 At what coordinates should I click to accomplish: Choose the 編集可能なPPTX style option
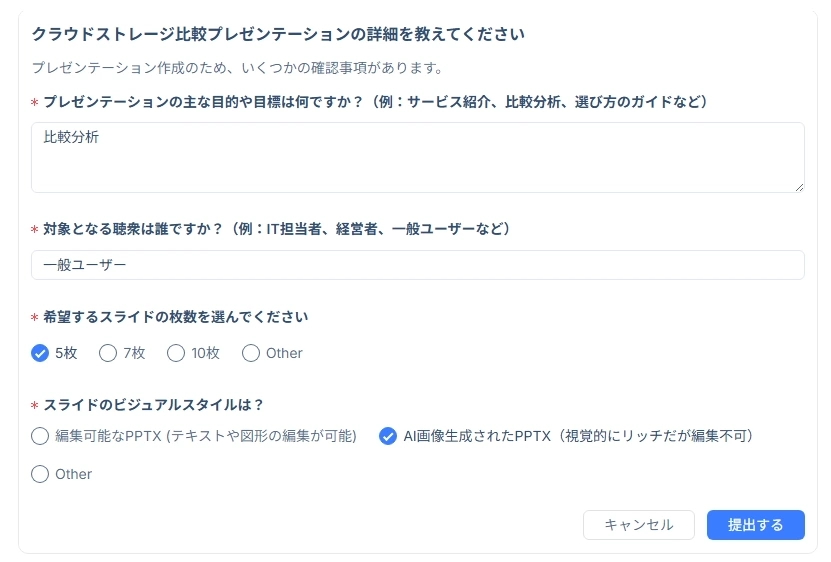(x=40, y=436)
